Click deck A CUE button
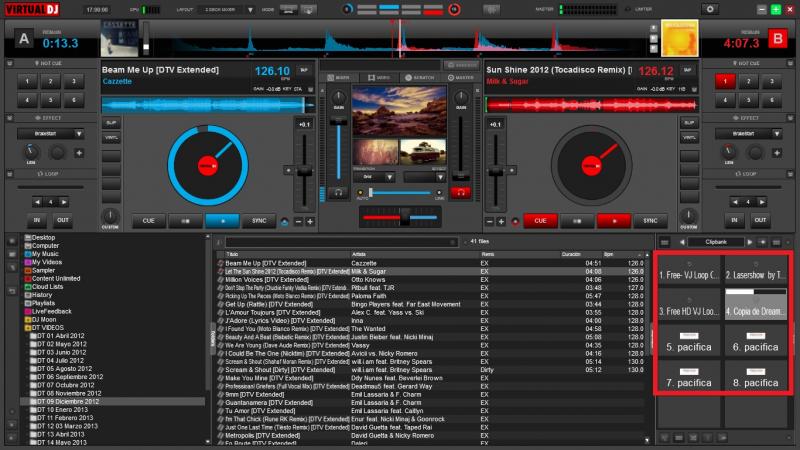Image resolution: width=800 pixels, height=450 pixels. [x=148, y=221]
